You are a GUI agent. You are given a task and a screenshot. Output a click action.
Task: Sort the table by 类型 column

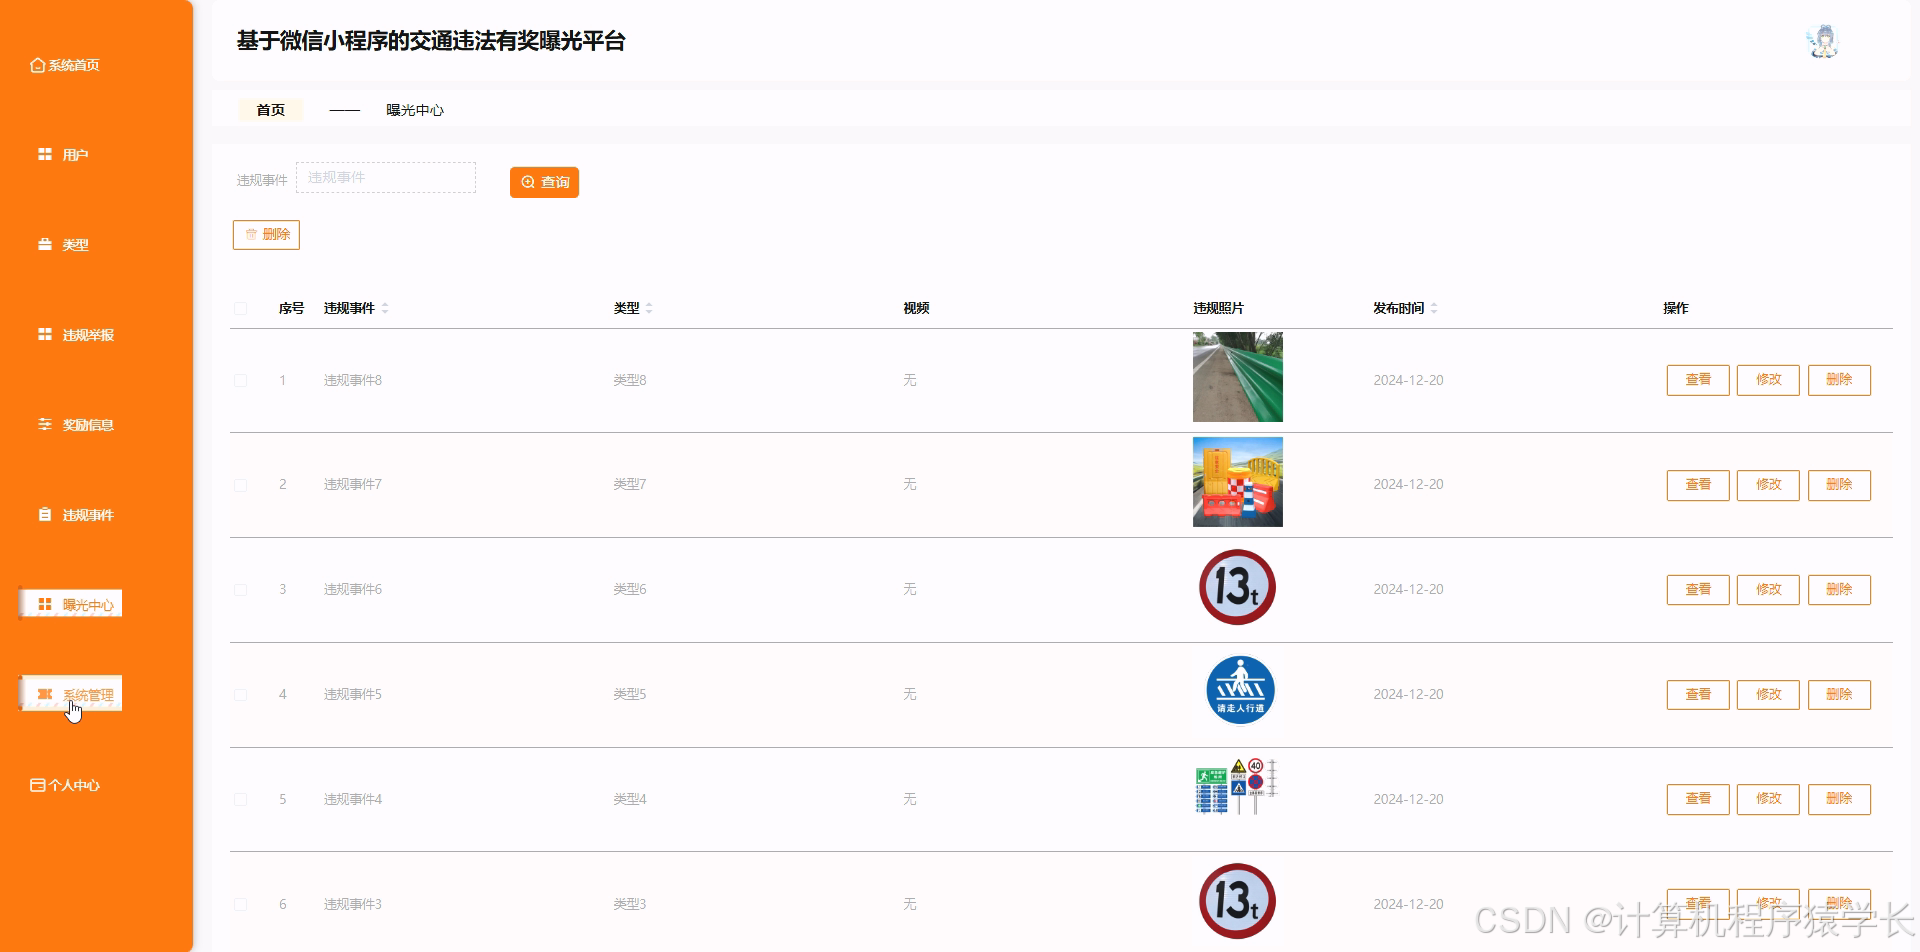tap(650, 308)
